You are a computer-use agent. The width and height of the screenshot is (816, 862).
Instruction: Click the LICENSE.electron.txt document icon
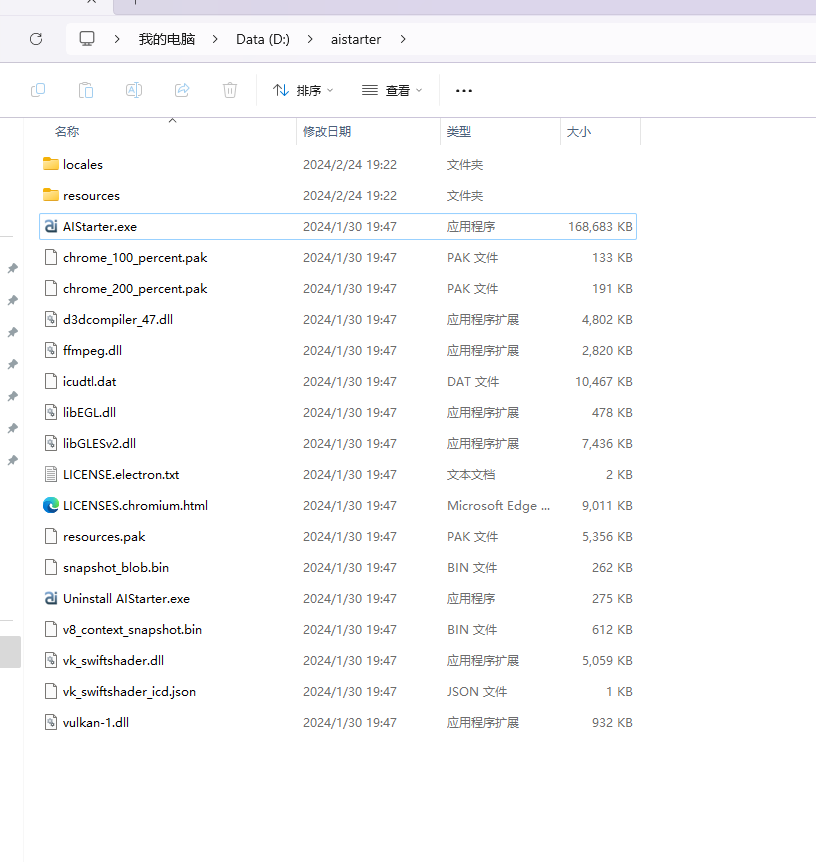click(x=51, y=474)
